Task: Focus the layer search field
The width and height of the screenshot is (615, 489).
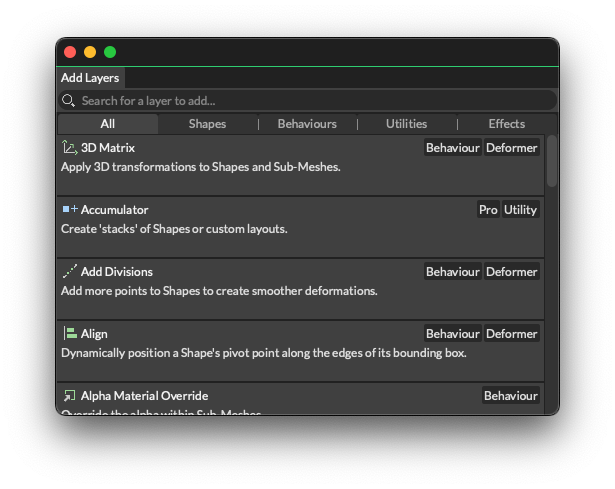Action: 310,101
